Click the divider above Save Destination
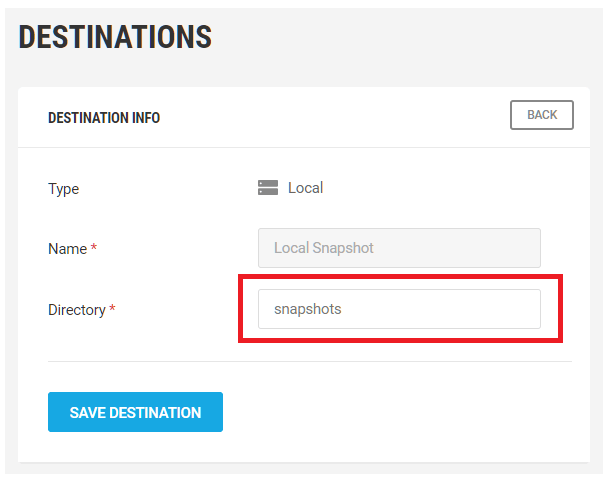The image size is (610, 486). click(x=310, y=361)
